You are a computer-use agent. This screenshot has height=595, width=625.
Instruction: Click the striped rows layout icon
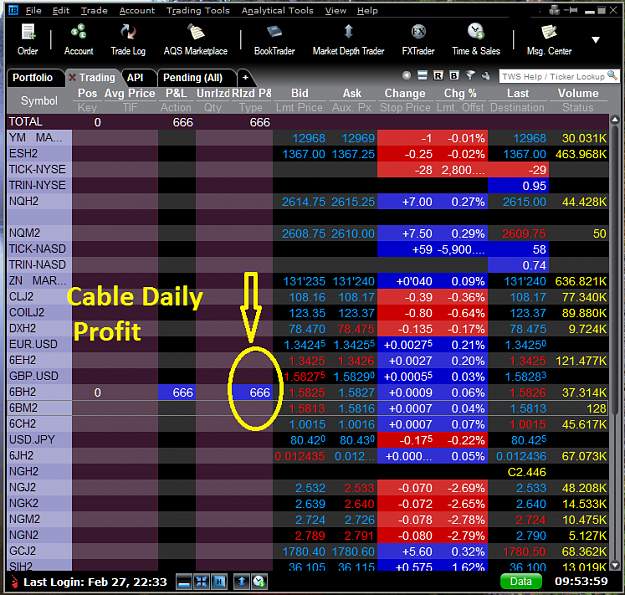[423, 75]
